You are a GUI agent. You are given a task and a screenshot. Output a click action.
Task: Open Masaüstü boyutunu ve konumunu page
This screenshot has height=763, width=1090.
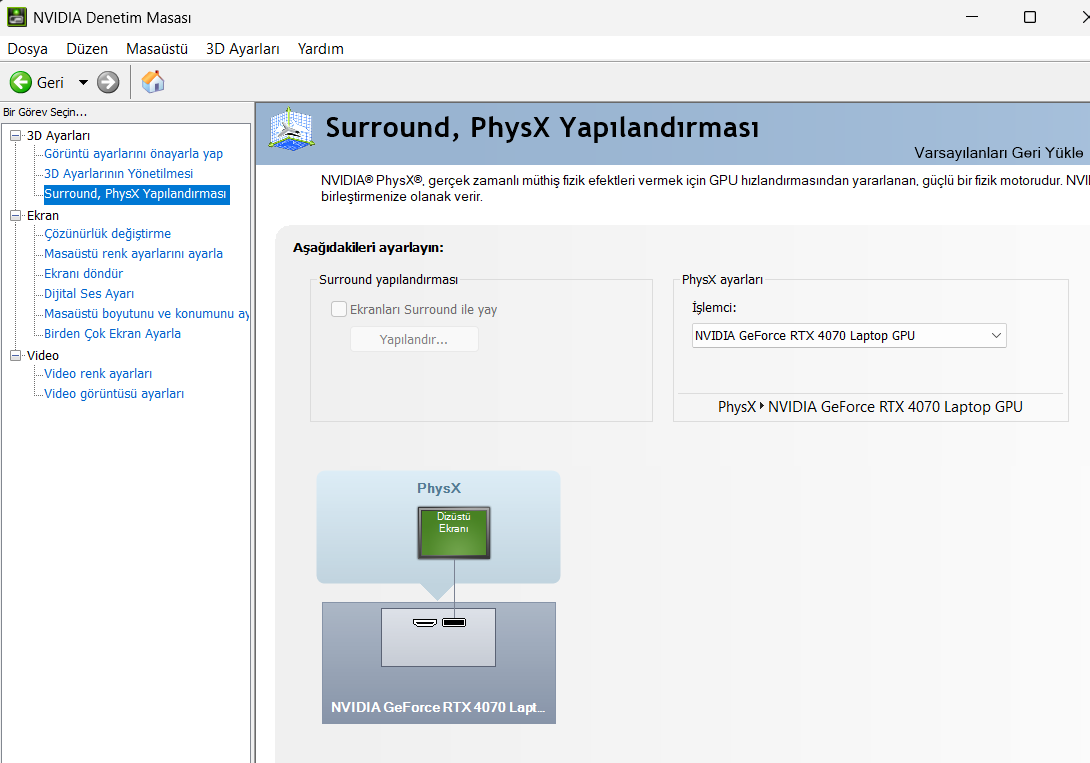click(146, 313)
